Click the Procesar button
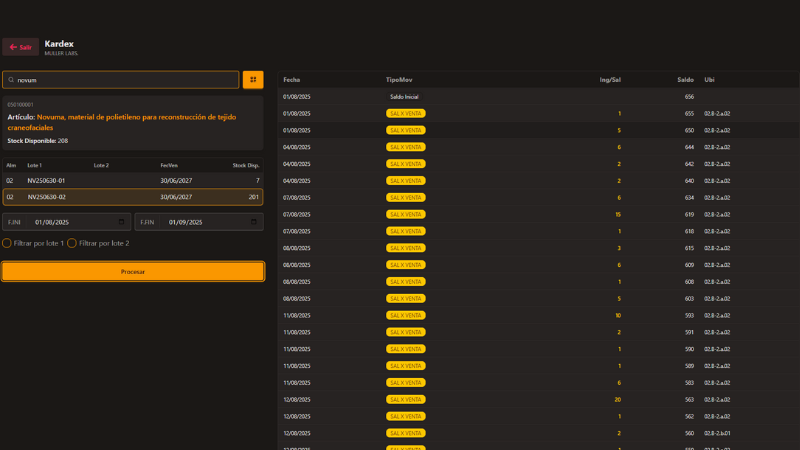Image resolution: width=800 pixels, height=450 pixels. [133, 271]
